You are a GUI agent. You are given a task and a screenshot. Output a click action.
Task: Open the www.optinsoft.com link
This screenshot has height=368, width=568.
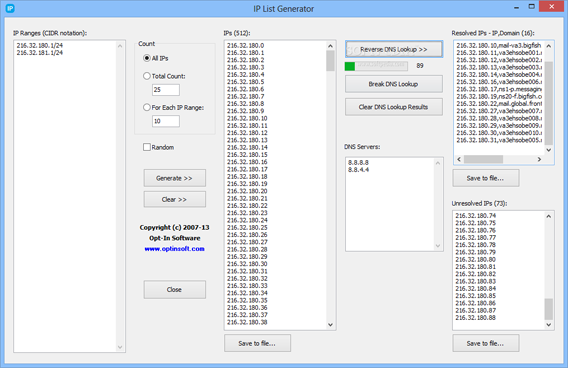(174, 249)
